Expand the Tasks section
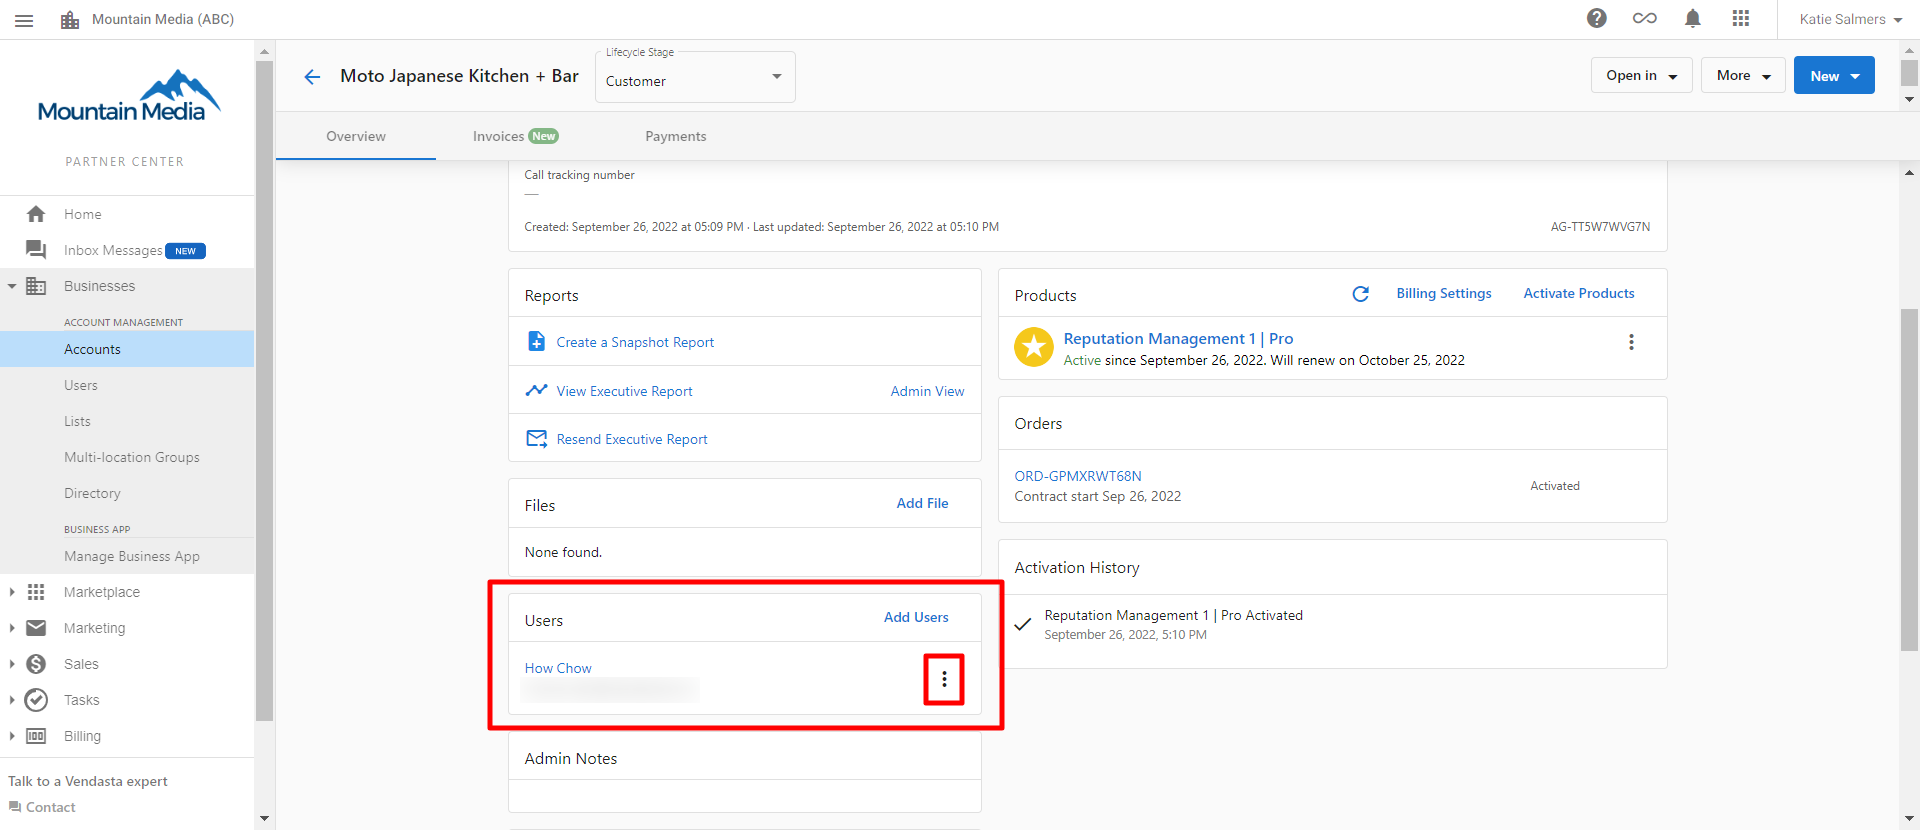The width and height of the screenshot is (1920, 830). coord(12,700)
